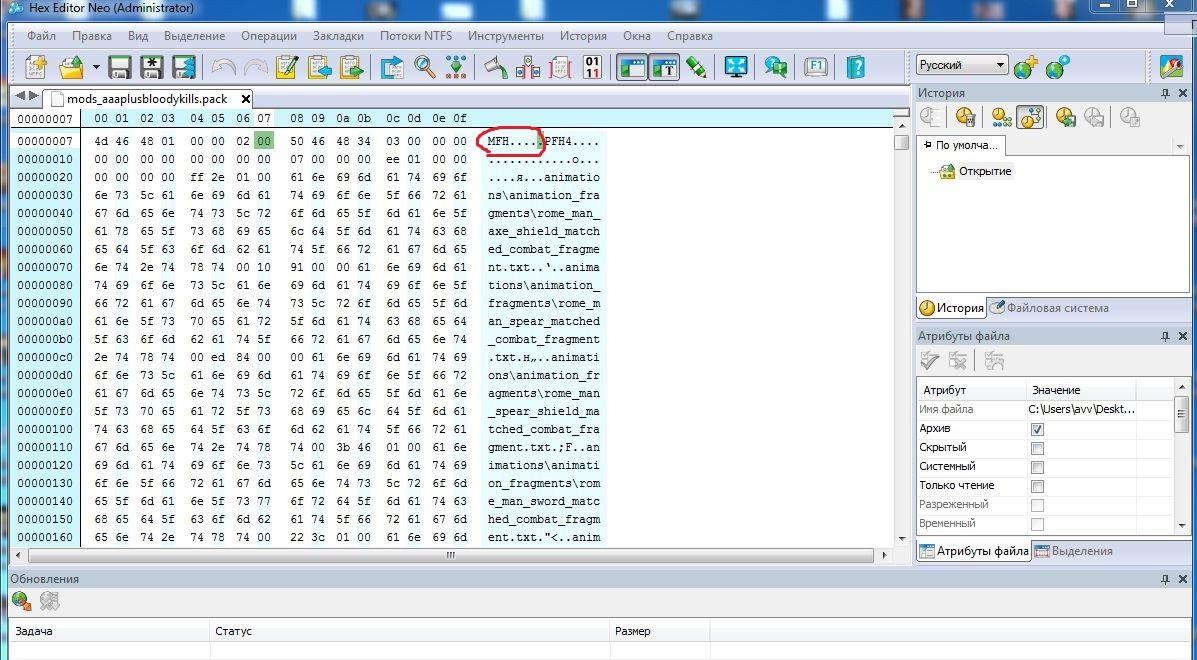Open the Русский language dropdown
The width and height of the screenshot is (1197, 660).
[x=961, y=65]
